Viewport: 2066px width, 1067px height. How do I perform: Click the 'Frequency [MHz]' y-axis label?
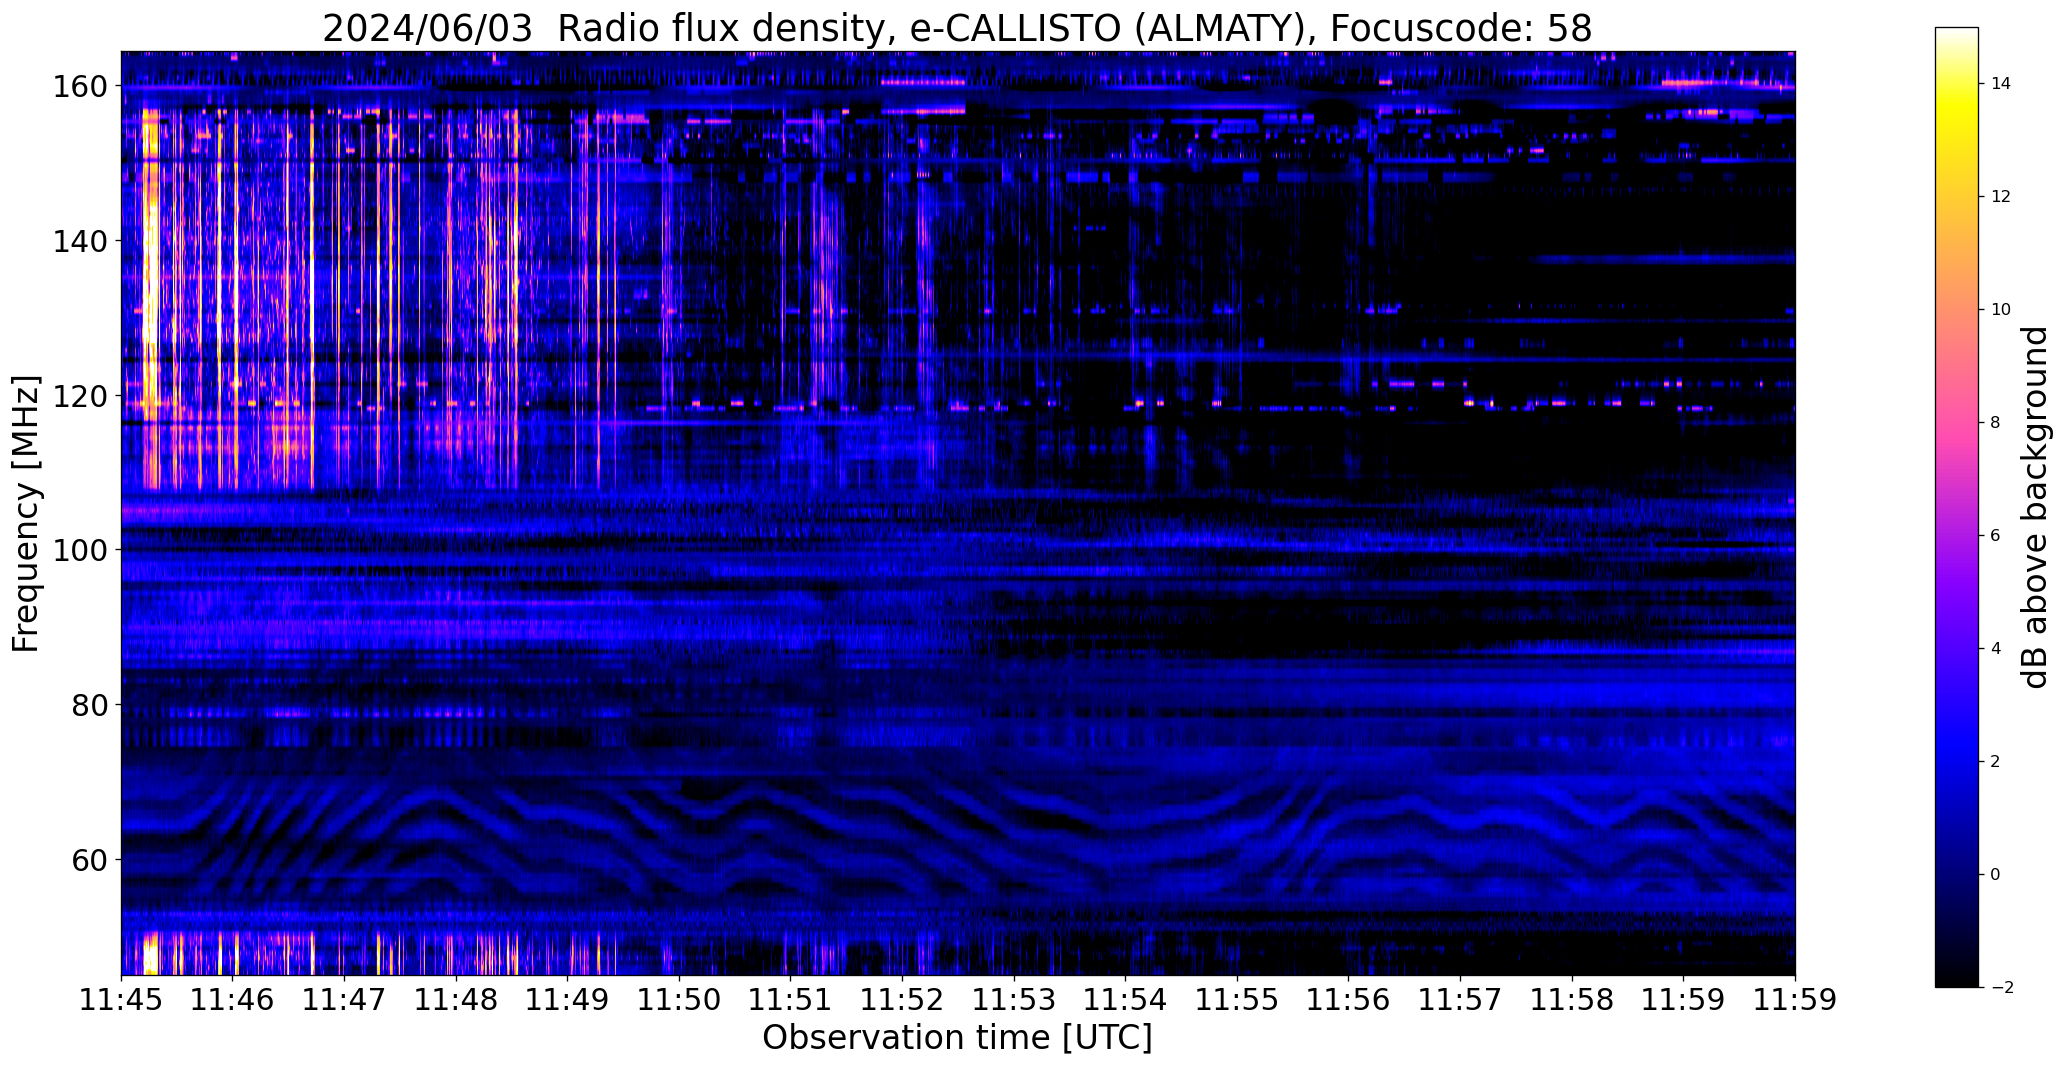26,514
